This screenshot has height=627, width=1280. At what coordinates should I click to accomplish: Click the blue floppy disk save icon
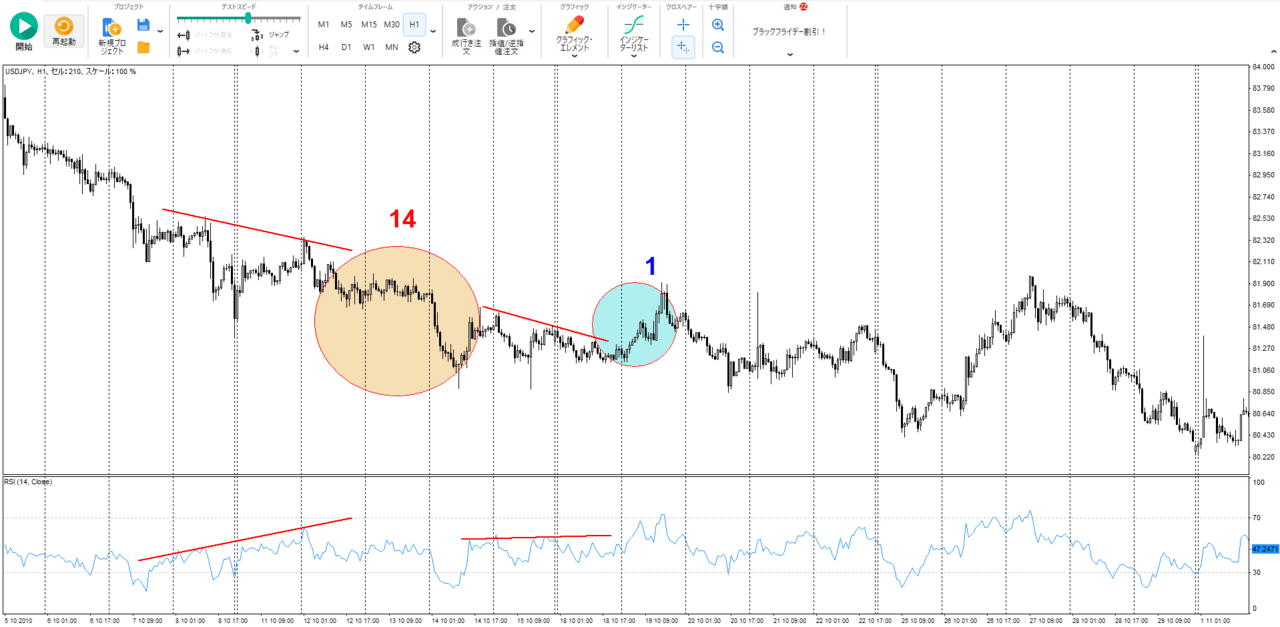(143, 24)
